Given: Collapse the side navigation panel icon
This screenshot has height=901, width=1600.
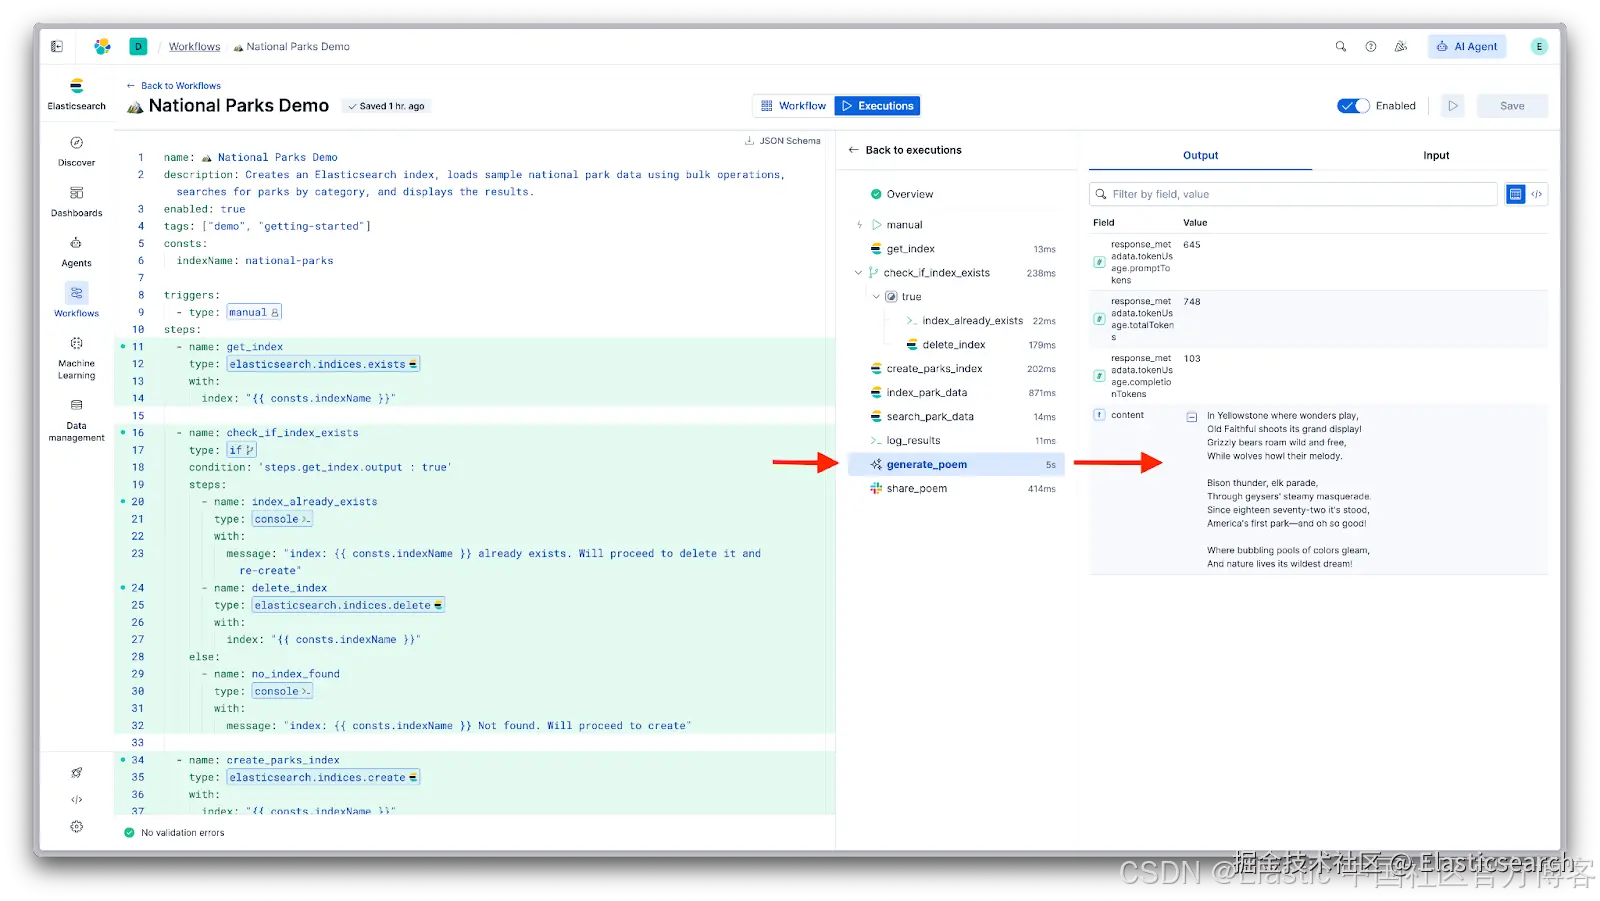Looking at the screenshot, I should tap(57, 46).
